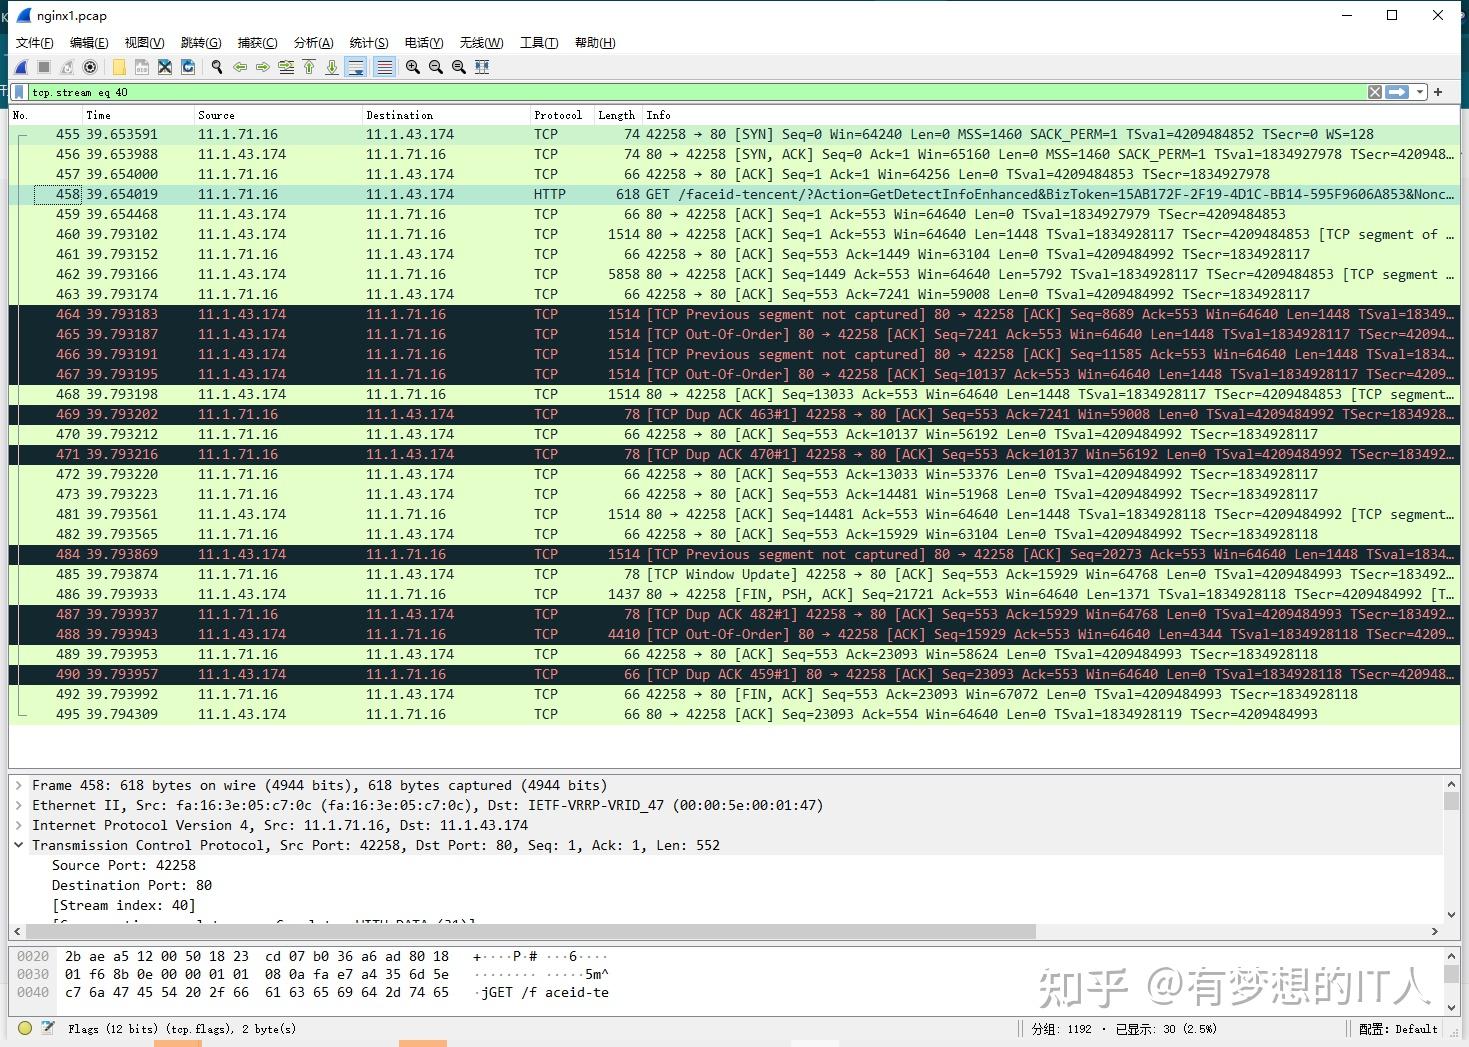Viewport: 1469px width, 1047px height.
Task: Click the resize columns icon
Action: coord(482,67)
